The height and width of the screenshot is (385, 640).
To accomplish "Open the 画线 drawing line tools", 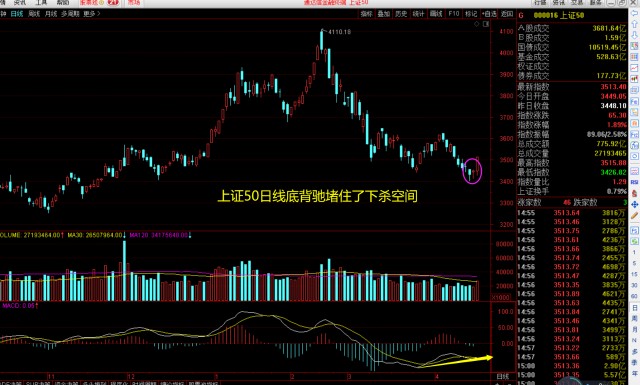I will 436,13.
